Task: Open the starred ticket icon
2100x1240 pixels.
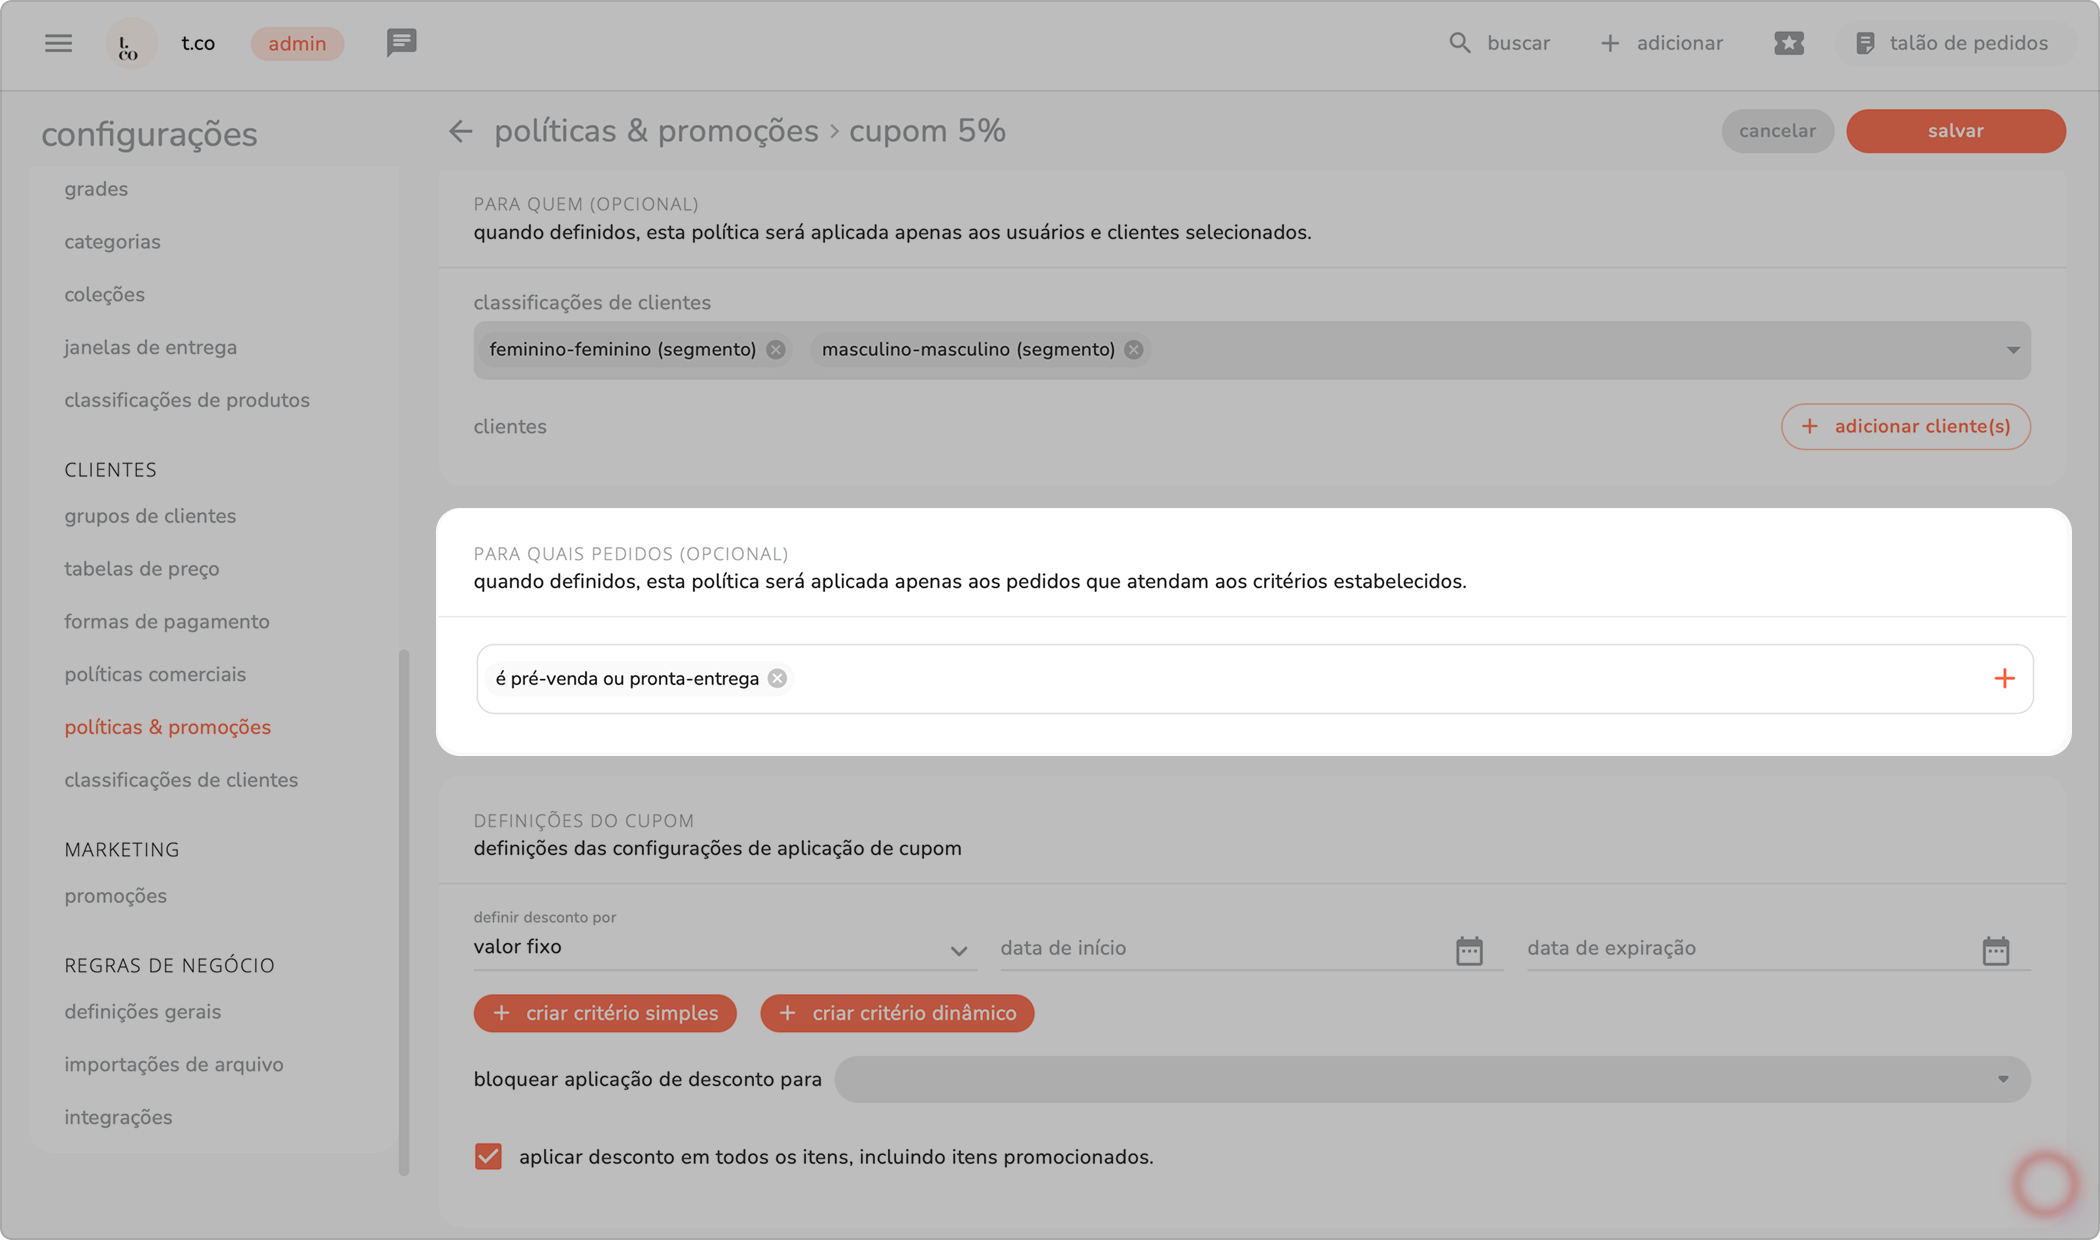Action: click(x=1788, y=43)
